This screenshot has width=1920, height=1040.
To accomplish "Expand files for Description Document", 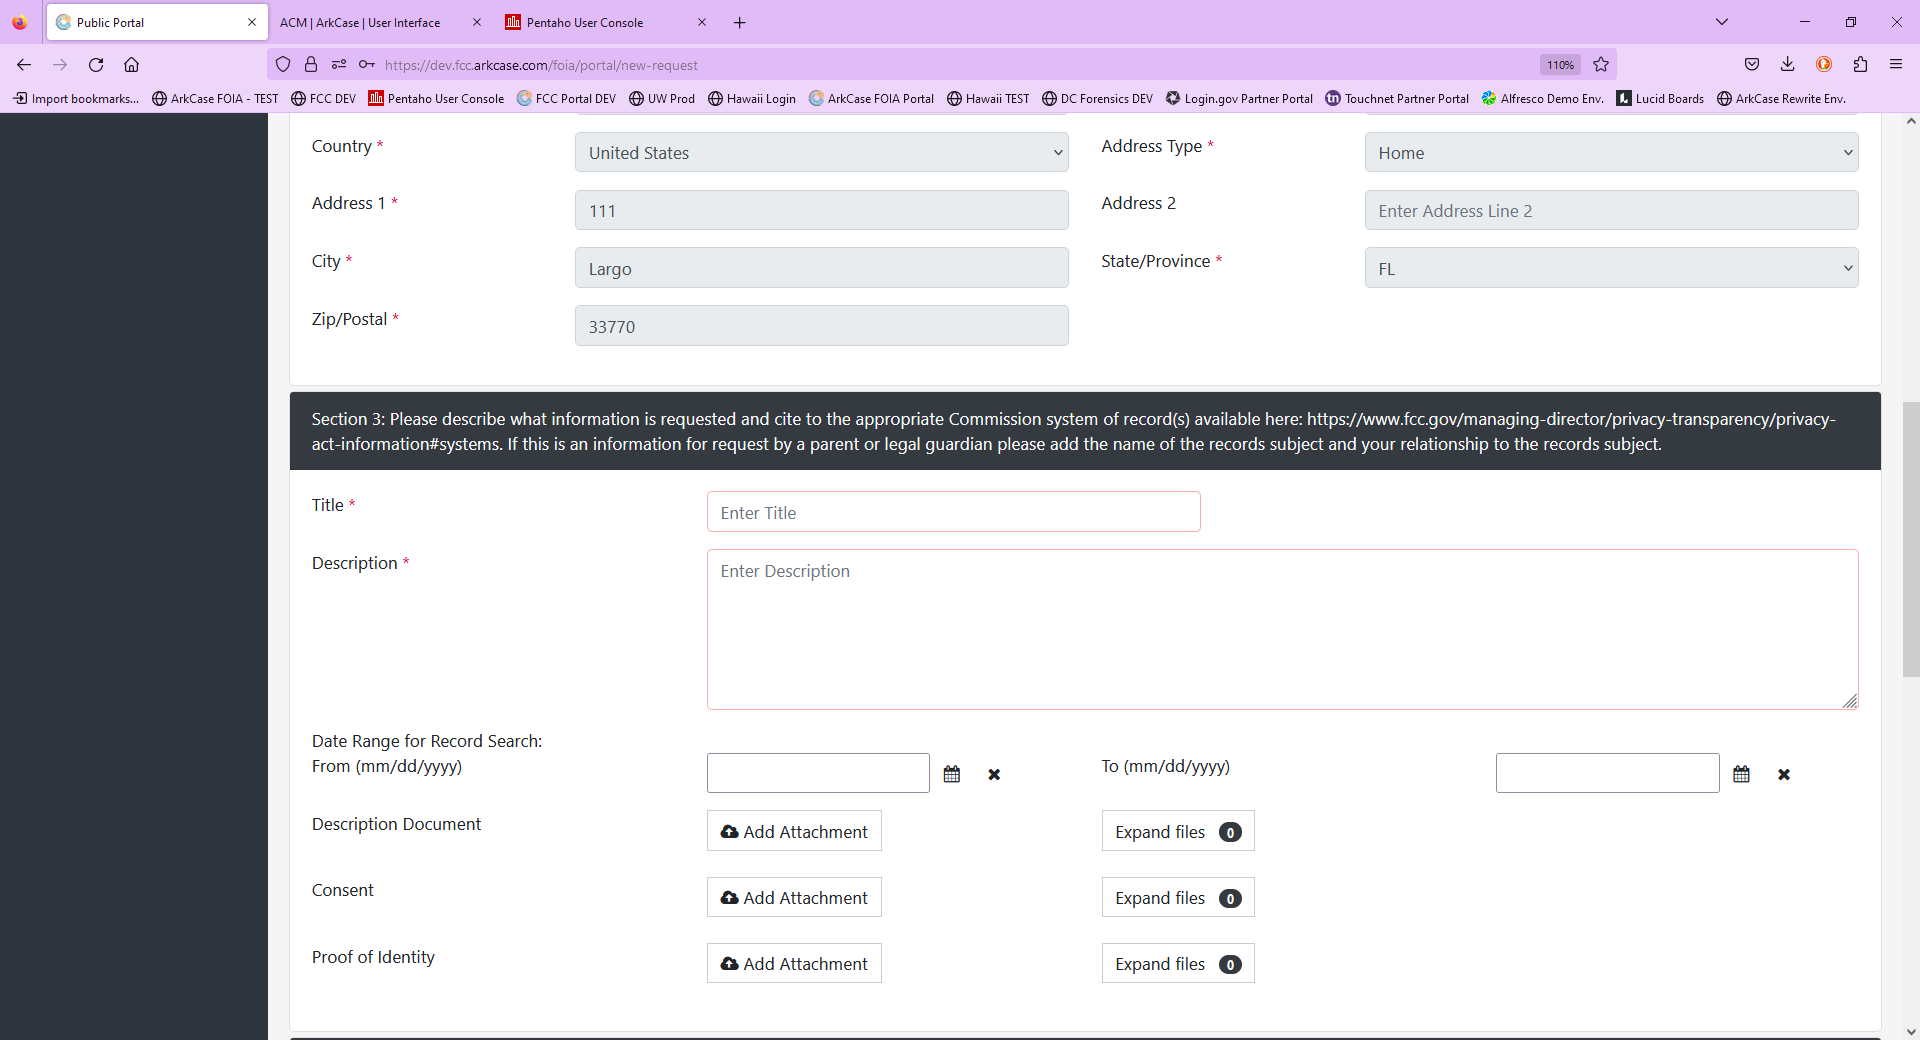I will (x=1178, y=831).
